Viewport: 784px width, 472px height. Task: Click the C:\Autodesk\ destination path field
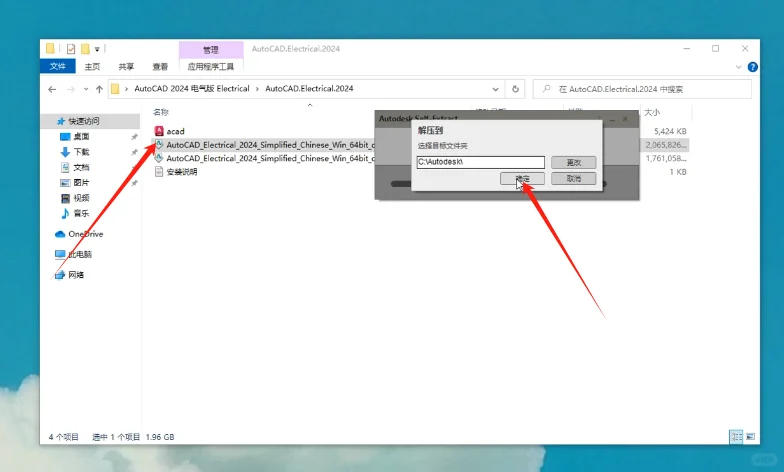coord(480,162)
